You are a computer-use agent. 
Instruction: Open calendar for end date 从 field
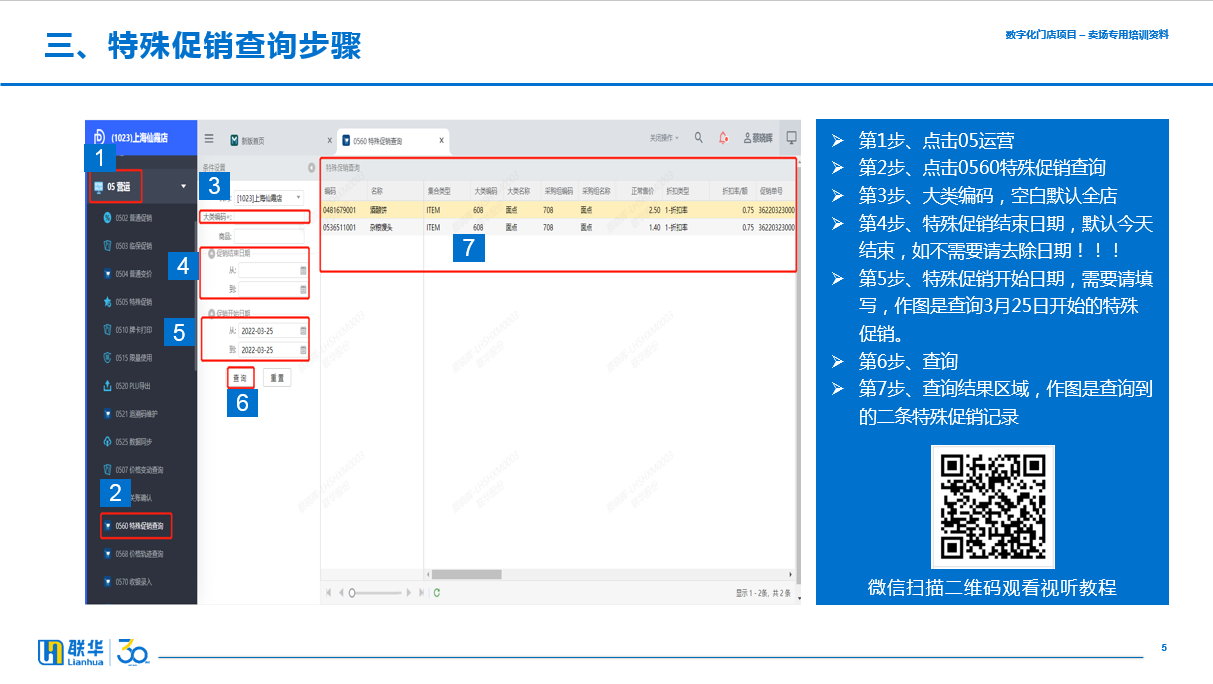303,270
